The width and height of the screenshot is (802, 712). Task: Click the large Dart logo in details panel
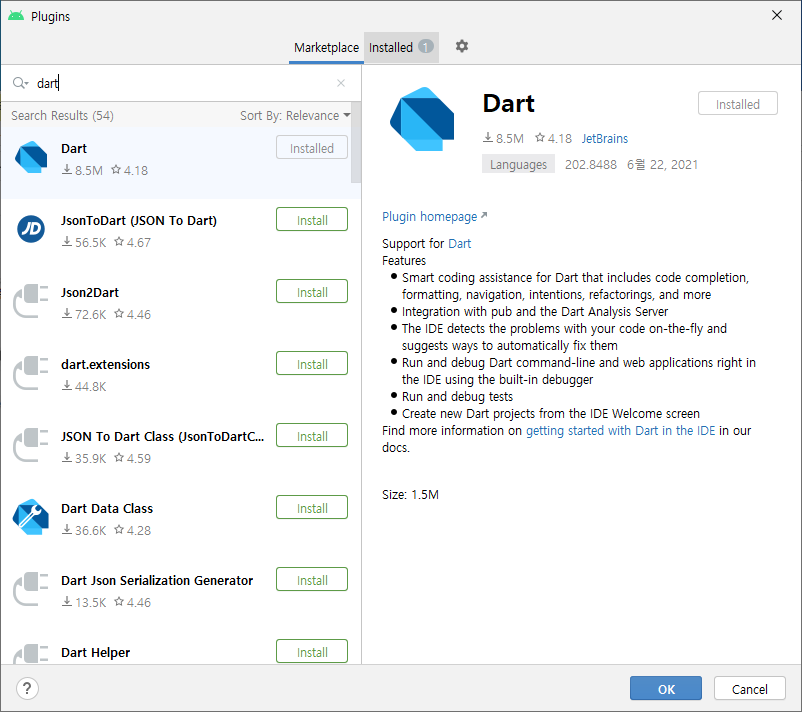422,119
